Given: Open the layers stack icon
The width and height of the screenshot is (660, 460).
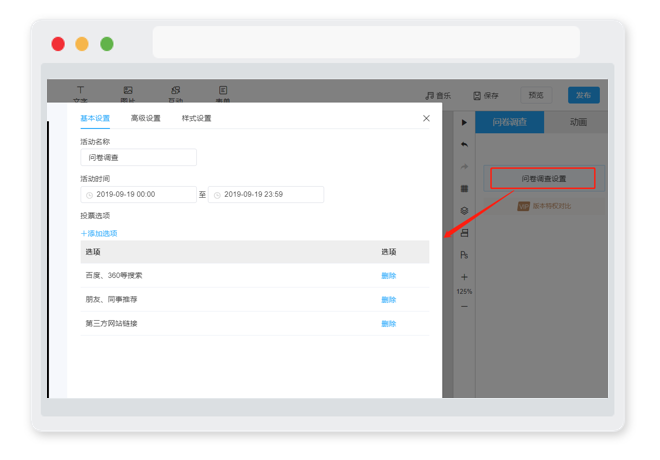Looking at the screenshot, I should pos(464,210).
